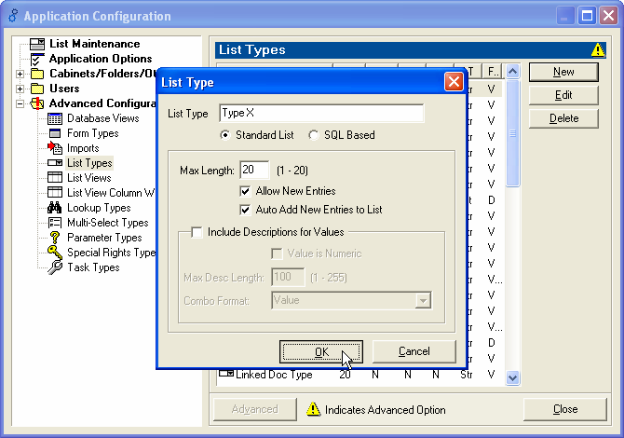Image resolution: width=624 pixels, height=438 pixels.
Task: Click warning icon beside Indicates Advanced Option
Action: pos(313,409)
